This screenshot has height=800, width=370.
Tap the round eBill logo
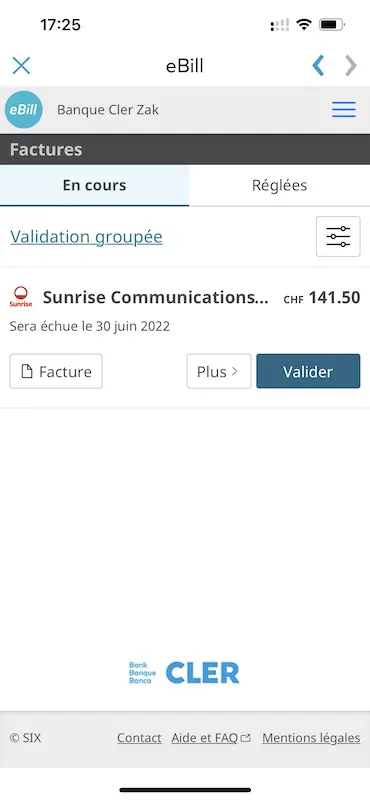(x=23, y=110)
